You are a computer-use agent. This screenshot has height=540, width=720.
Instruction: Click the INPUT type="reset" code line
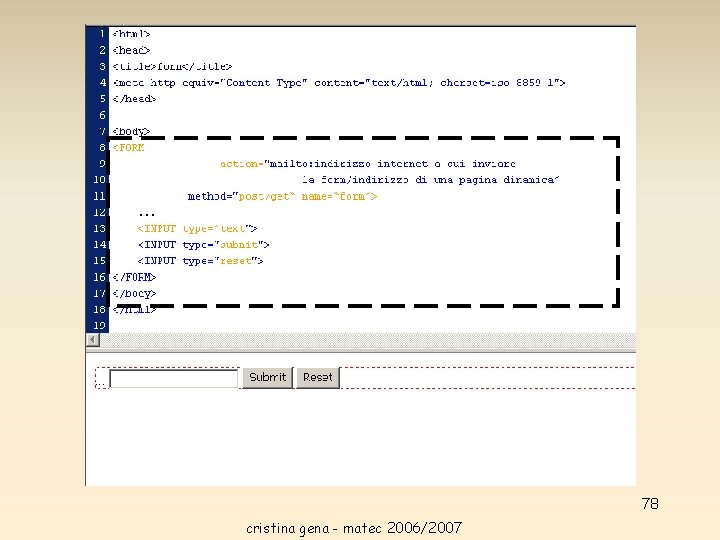click(200, 261)
